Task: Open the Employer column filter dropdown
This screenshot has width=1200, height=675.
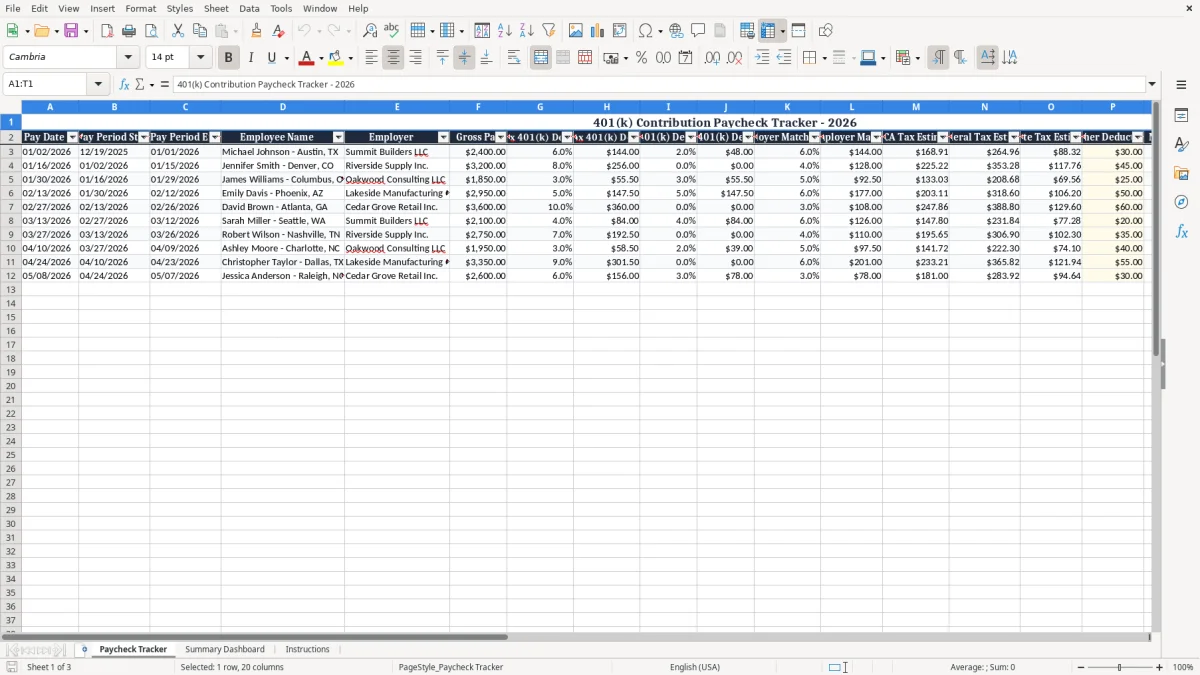Action: [x=443, y=137]
